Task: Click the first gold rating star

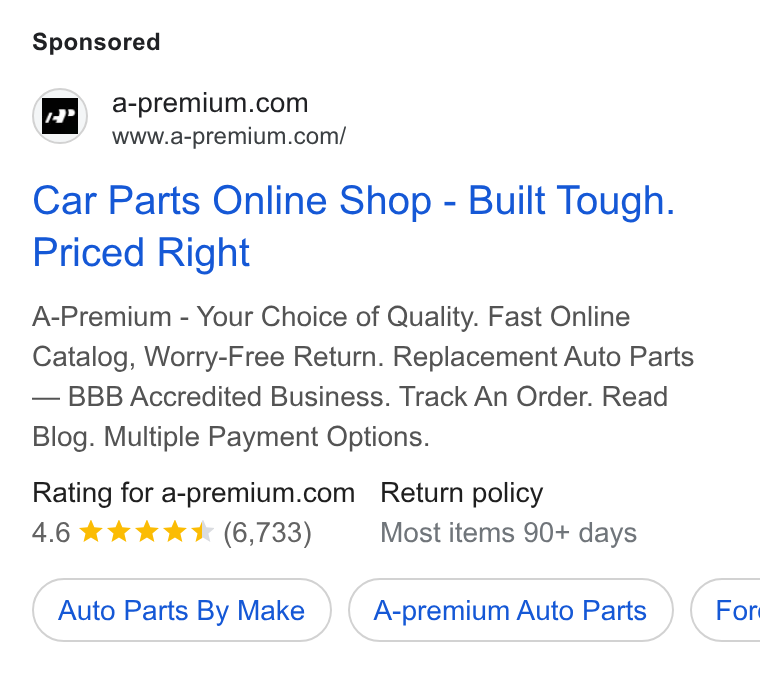Action: (x=91, y=532)
